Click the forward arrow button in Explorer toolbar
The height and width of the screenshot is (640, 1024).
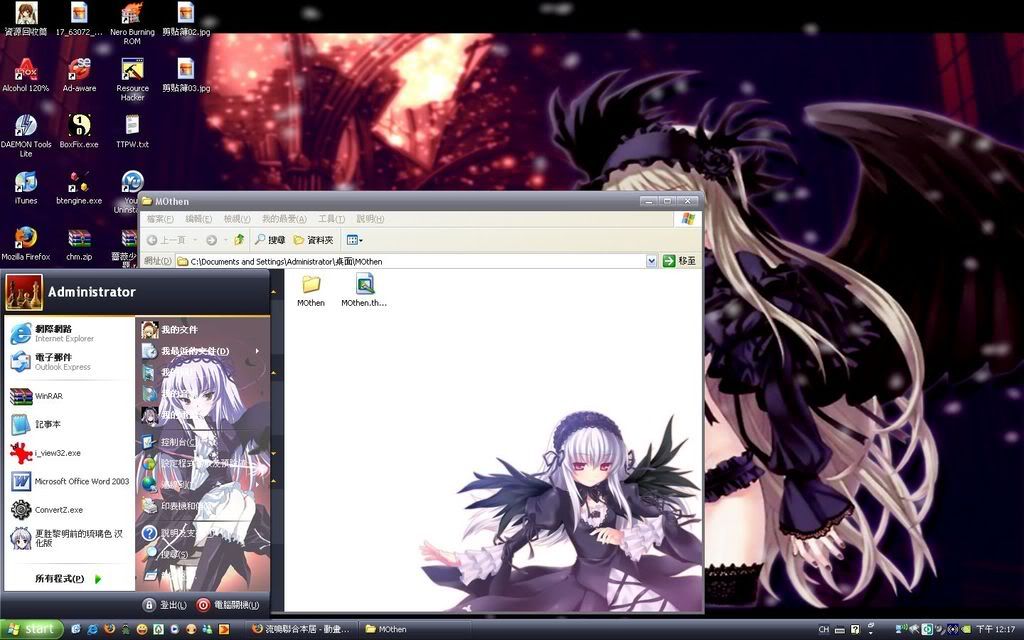212,240
